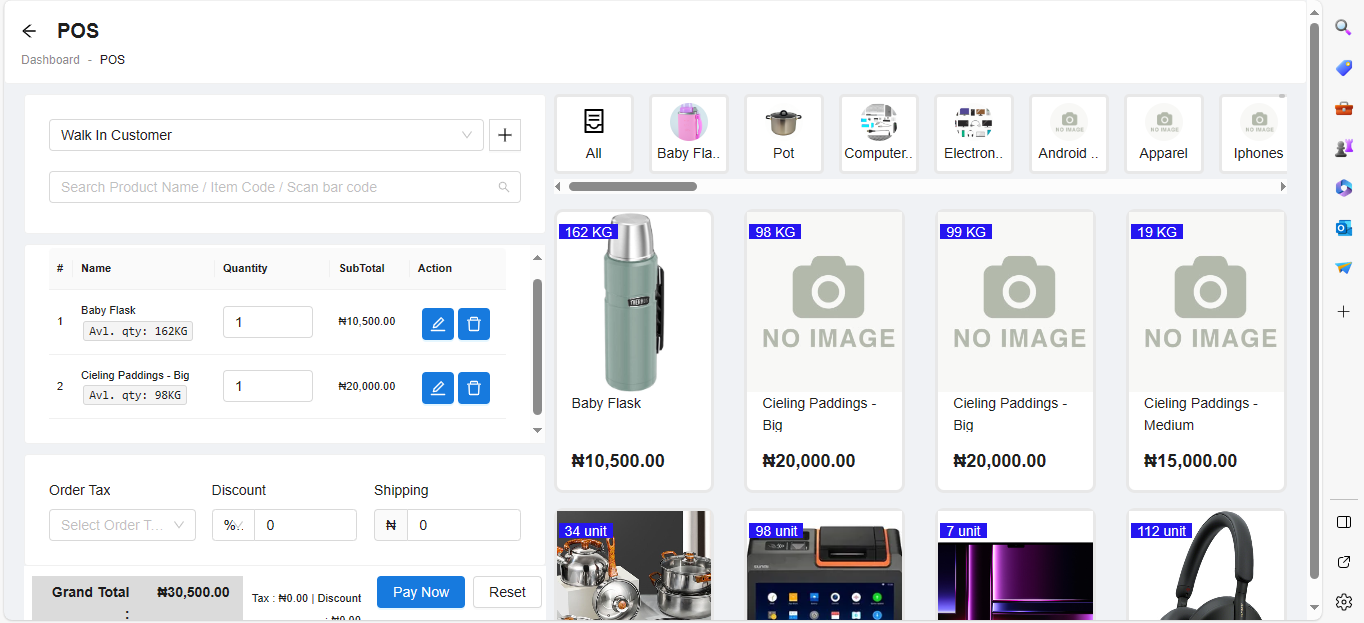1364x623 pixels.
Task: Filter by Electronics category
Action: tap(974, 134)
